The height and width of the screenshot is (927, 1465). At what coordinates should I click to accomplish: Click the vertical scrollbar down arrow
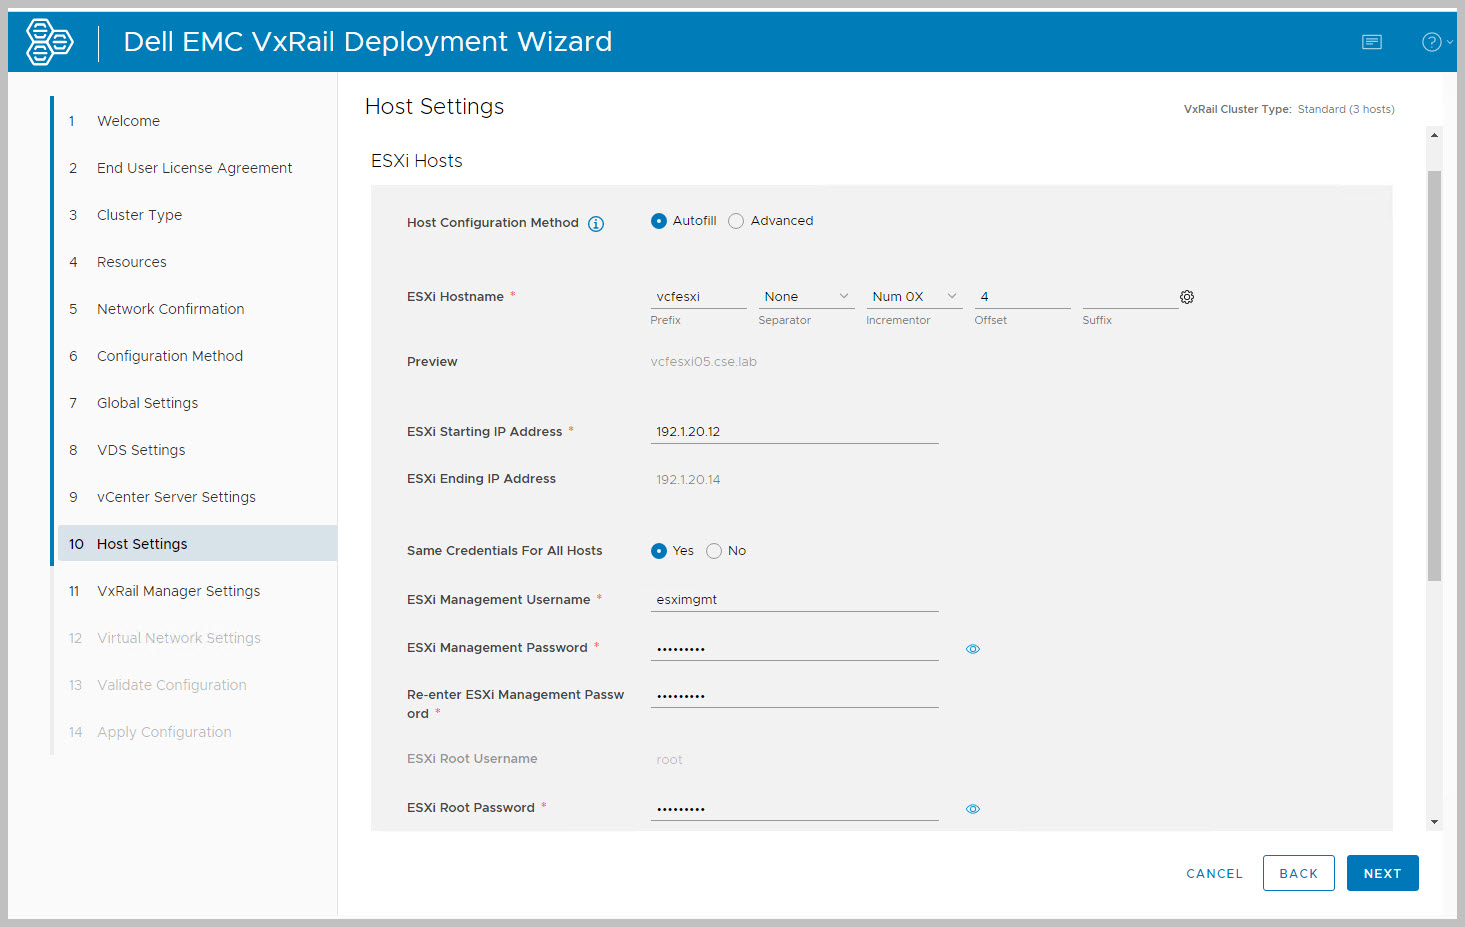(1434, 822)
